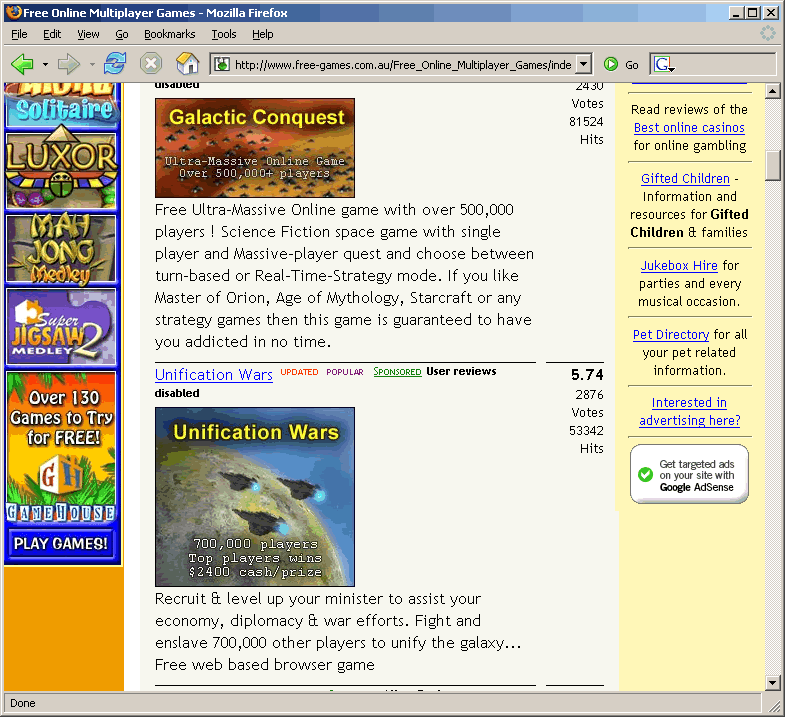Open the Unification Wars game link
Screen dimensions: 785x717
[214, 375]
